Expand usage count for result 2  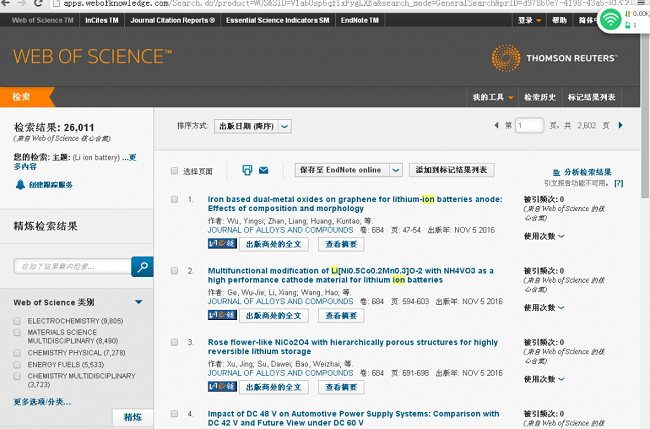(x=543, y=308)
